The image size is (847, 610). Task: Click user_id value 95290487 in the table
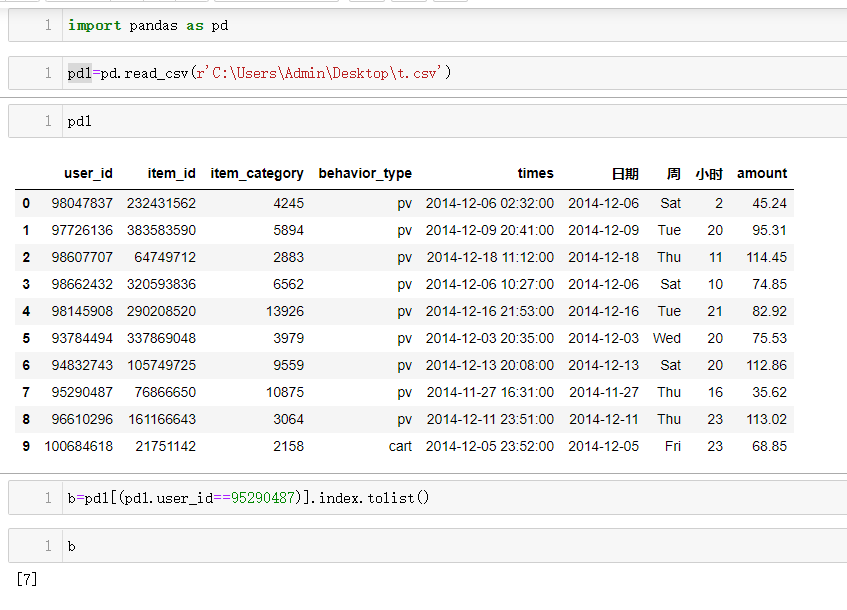[x=82, y=392]
